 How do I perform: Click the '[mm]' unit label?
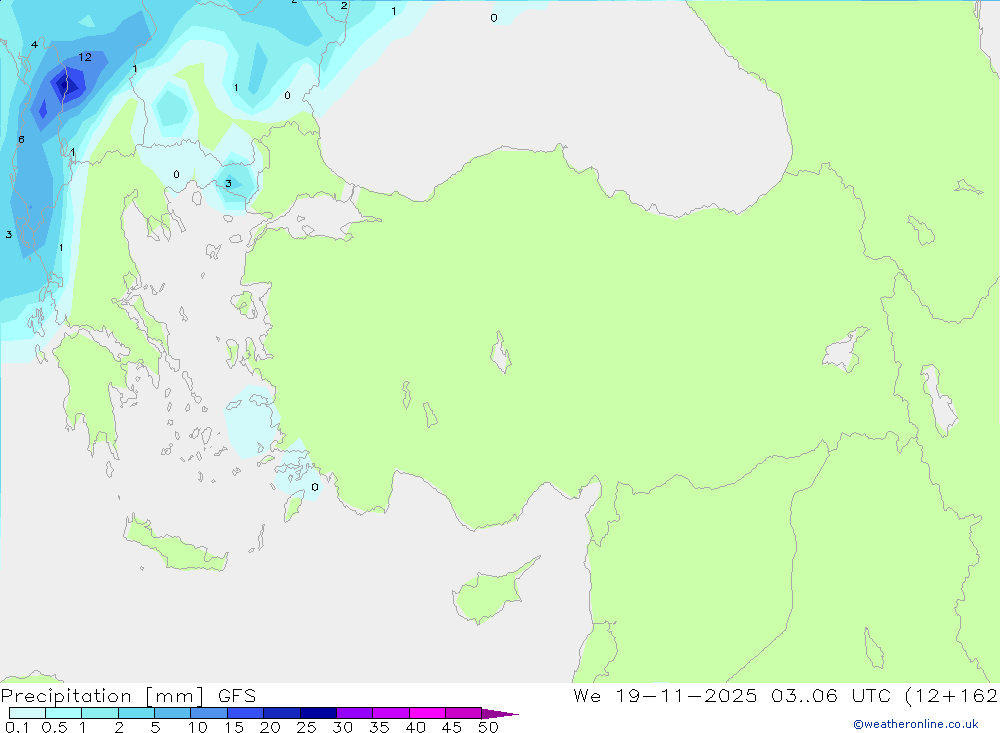click(x=175, y=696)
